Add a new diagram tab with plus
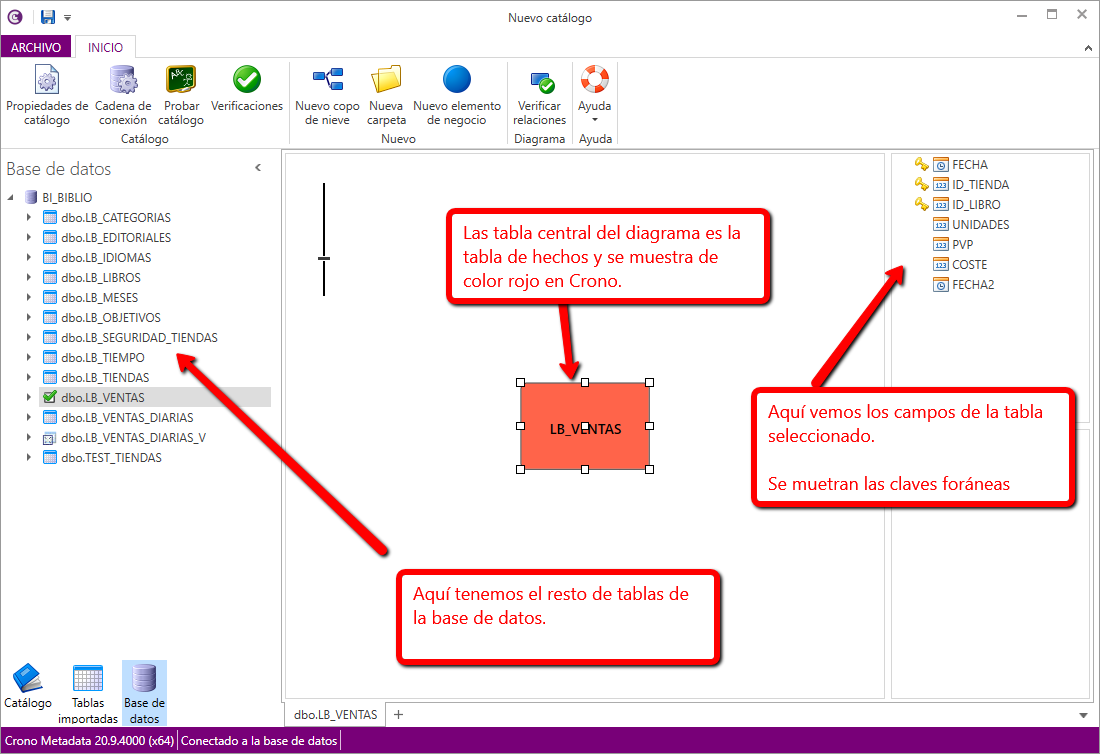1100x754 pixels. tap(398, 714)
